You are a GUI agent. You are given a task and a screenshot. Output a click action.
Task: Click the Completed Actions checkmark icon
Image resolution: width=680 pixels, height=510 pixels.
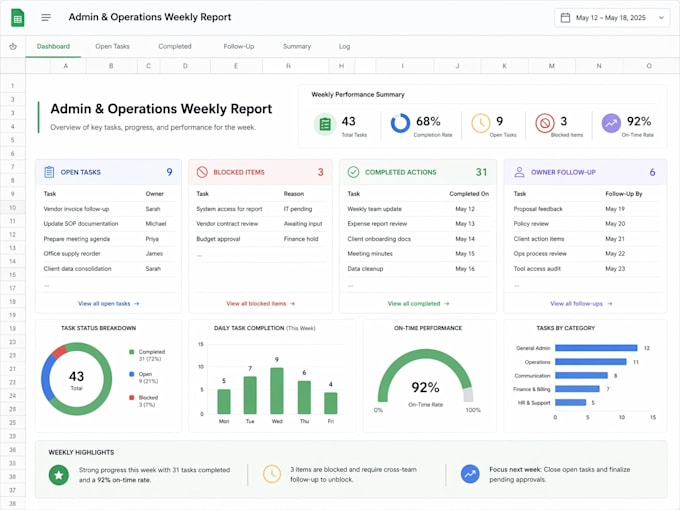click(x=353, y=172)
